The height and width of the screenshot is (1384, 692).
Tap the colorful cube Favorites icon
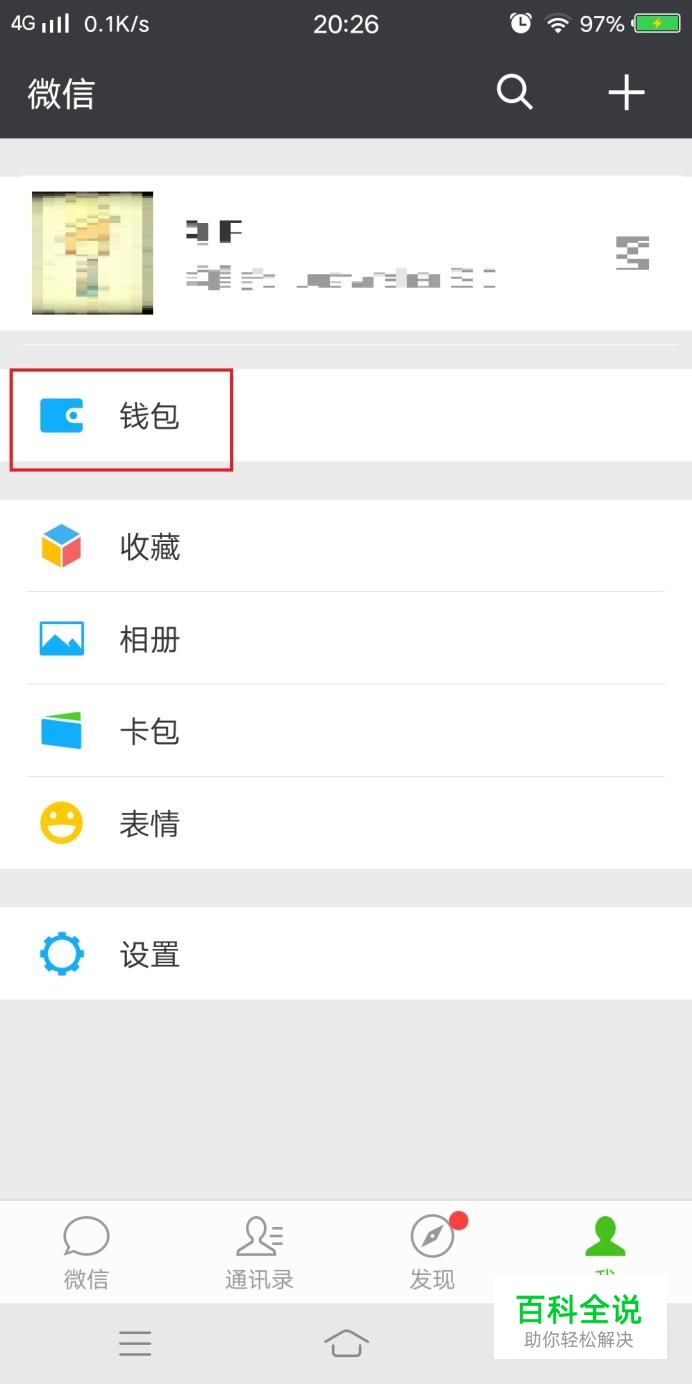click(x=61, y=546)
